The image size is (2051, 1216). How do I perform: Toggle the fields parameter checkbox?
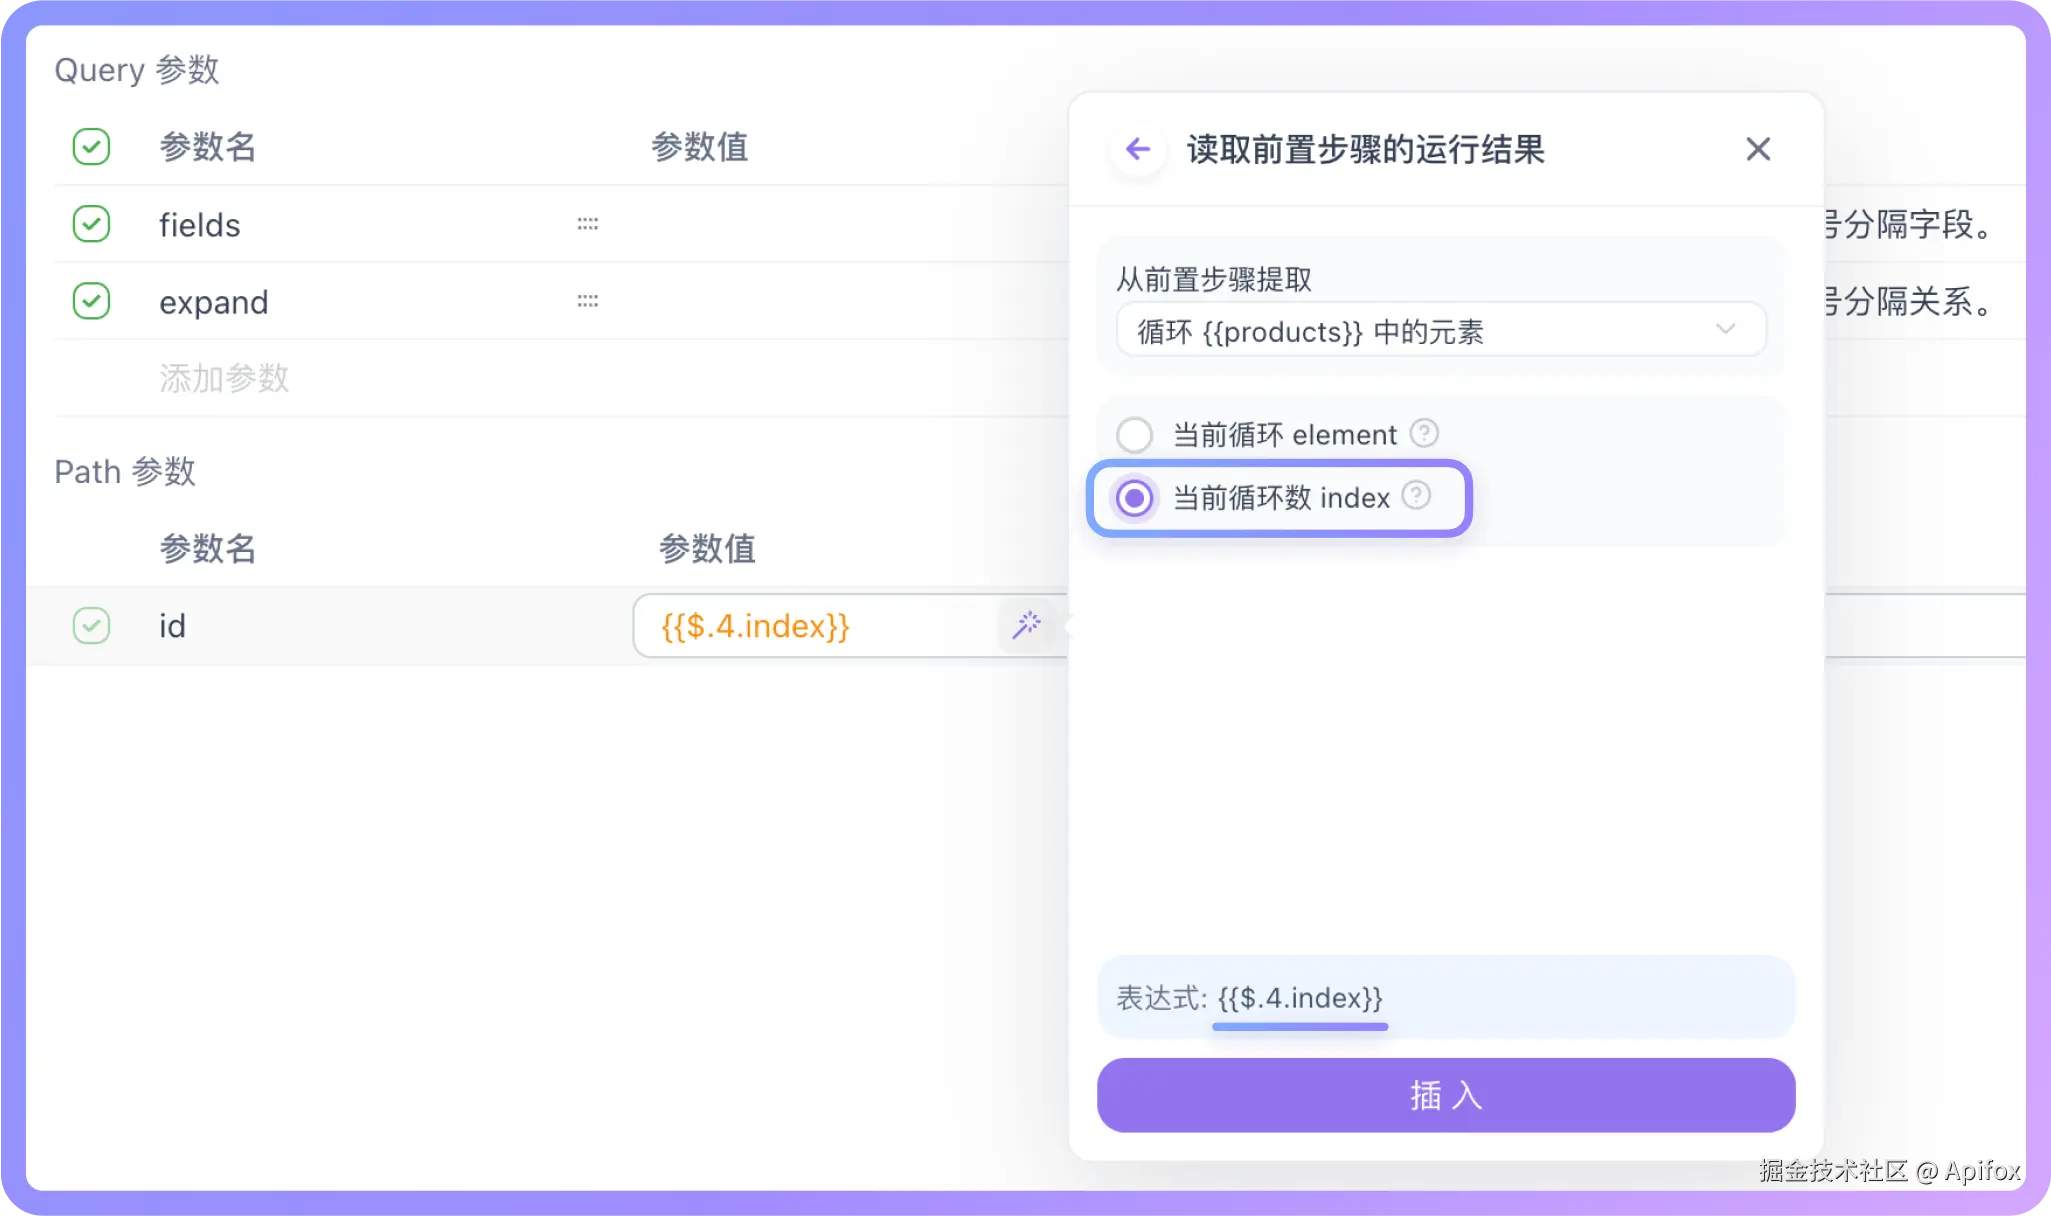(x=91, y=224)
